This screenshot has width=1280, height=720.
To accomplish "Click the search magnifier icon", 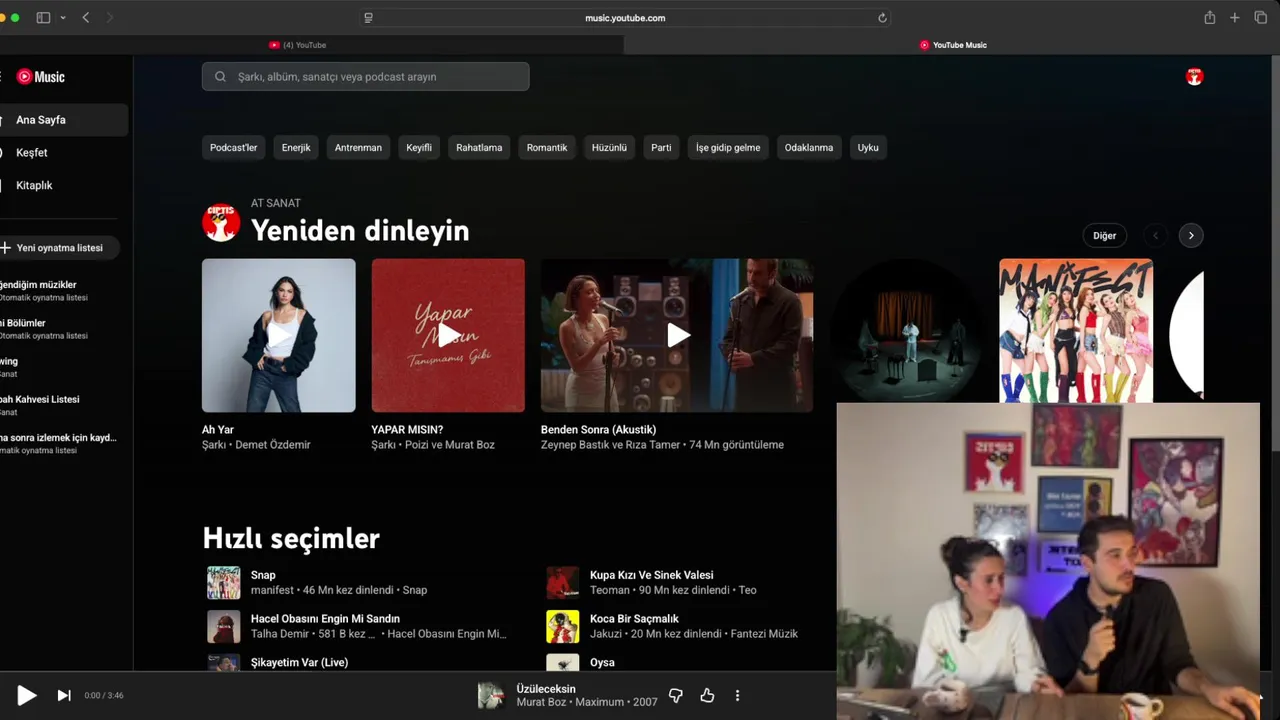I will [220, 77].
